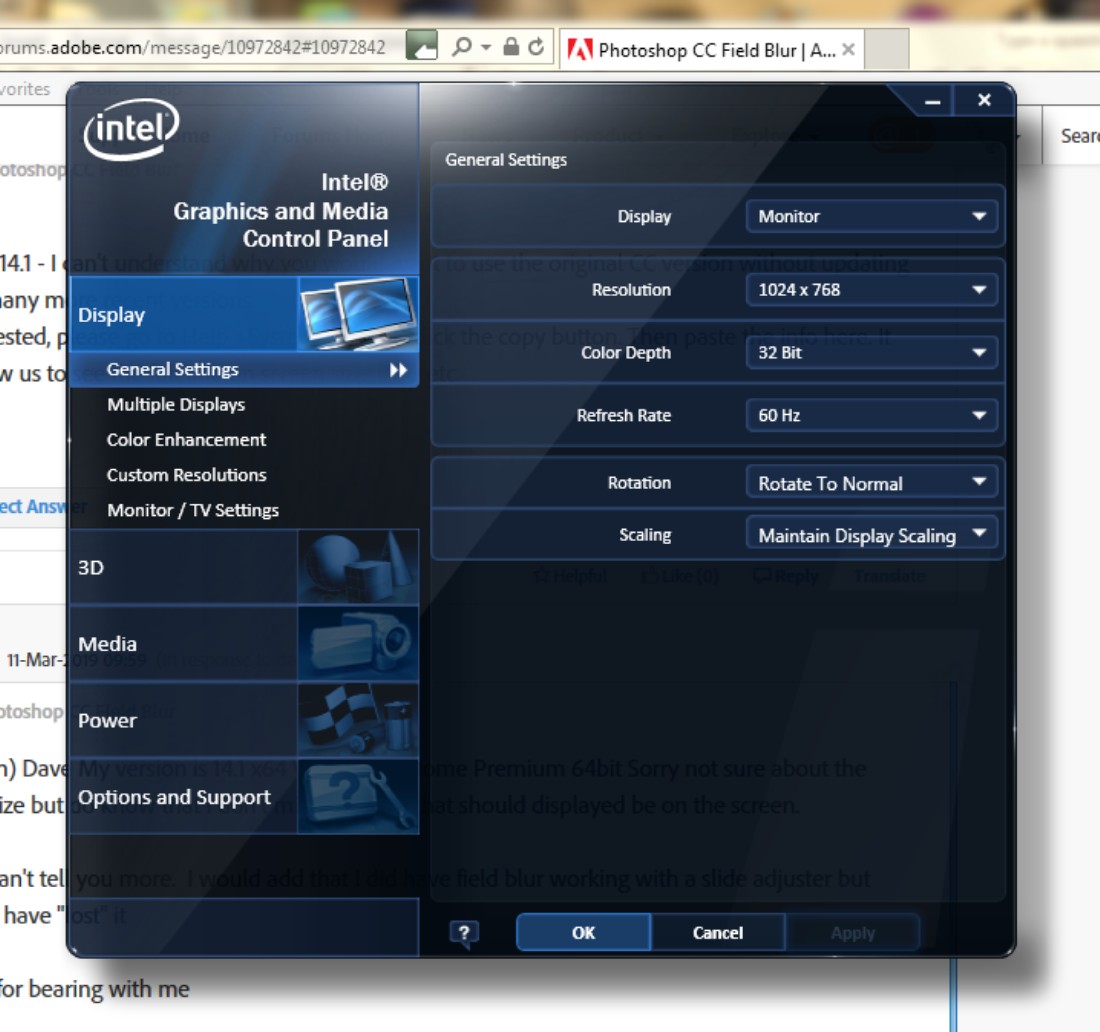Click the question mark help icon

coord(464,933)
